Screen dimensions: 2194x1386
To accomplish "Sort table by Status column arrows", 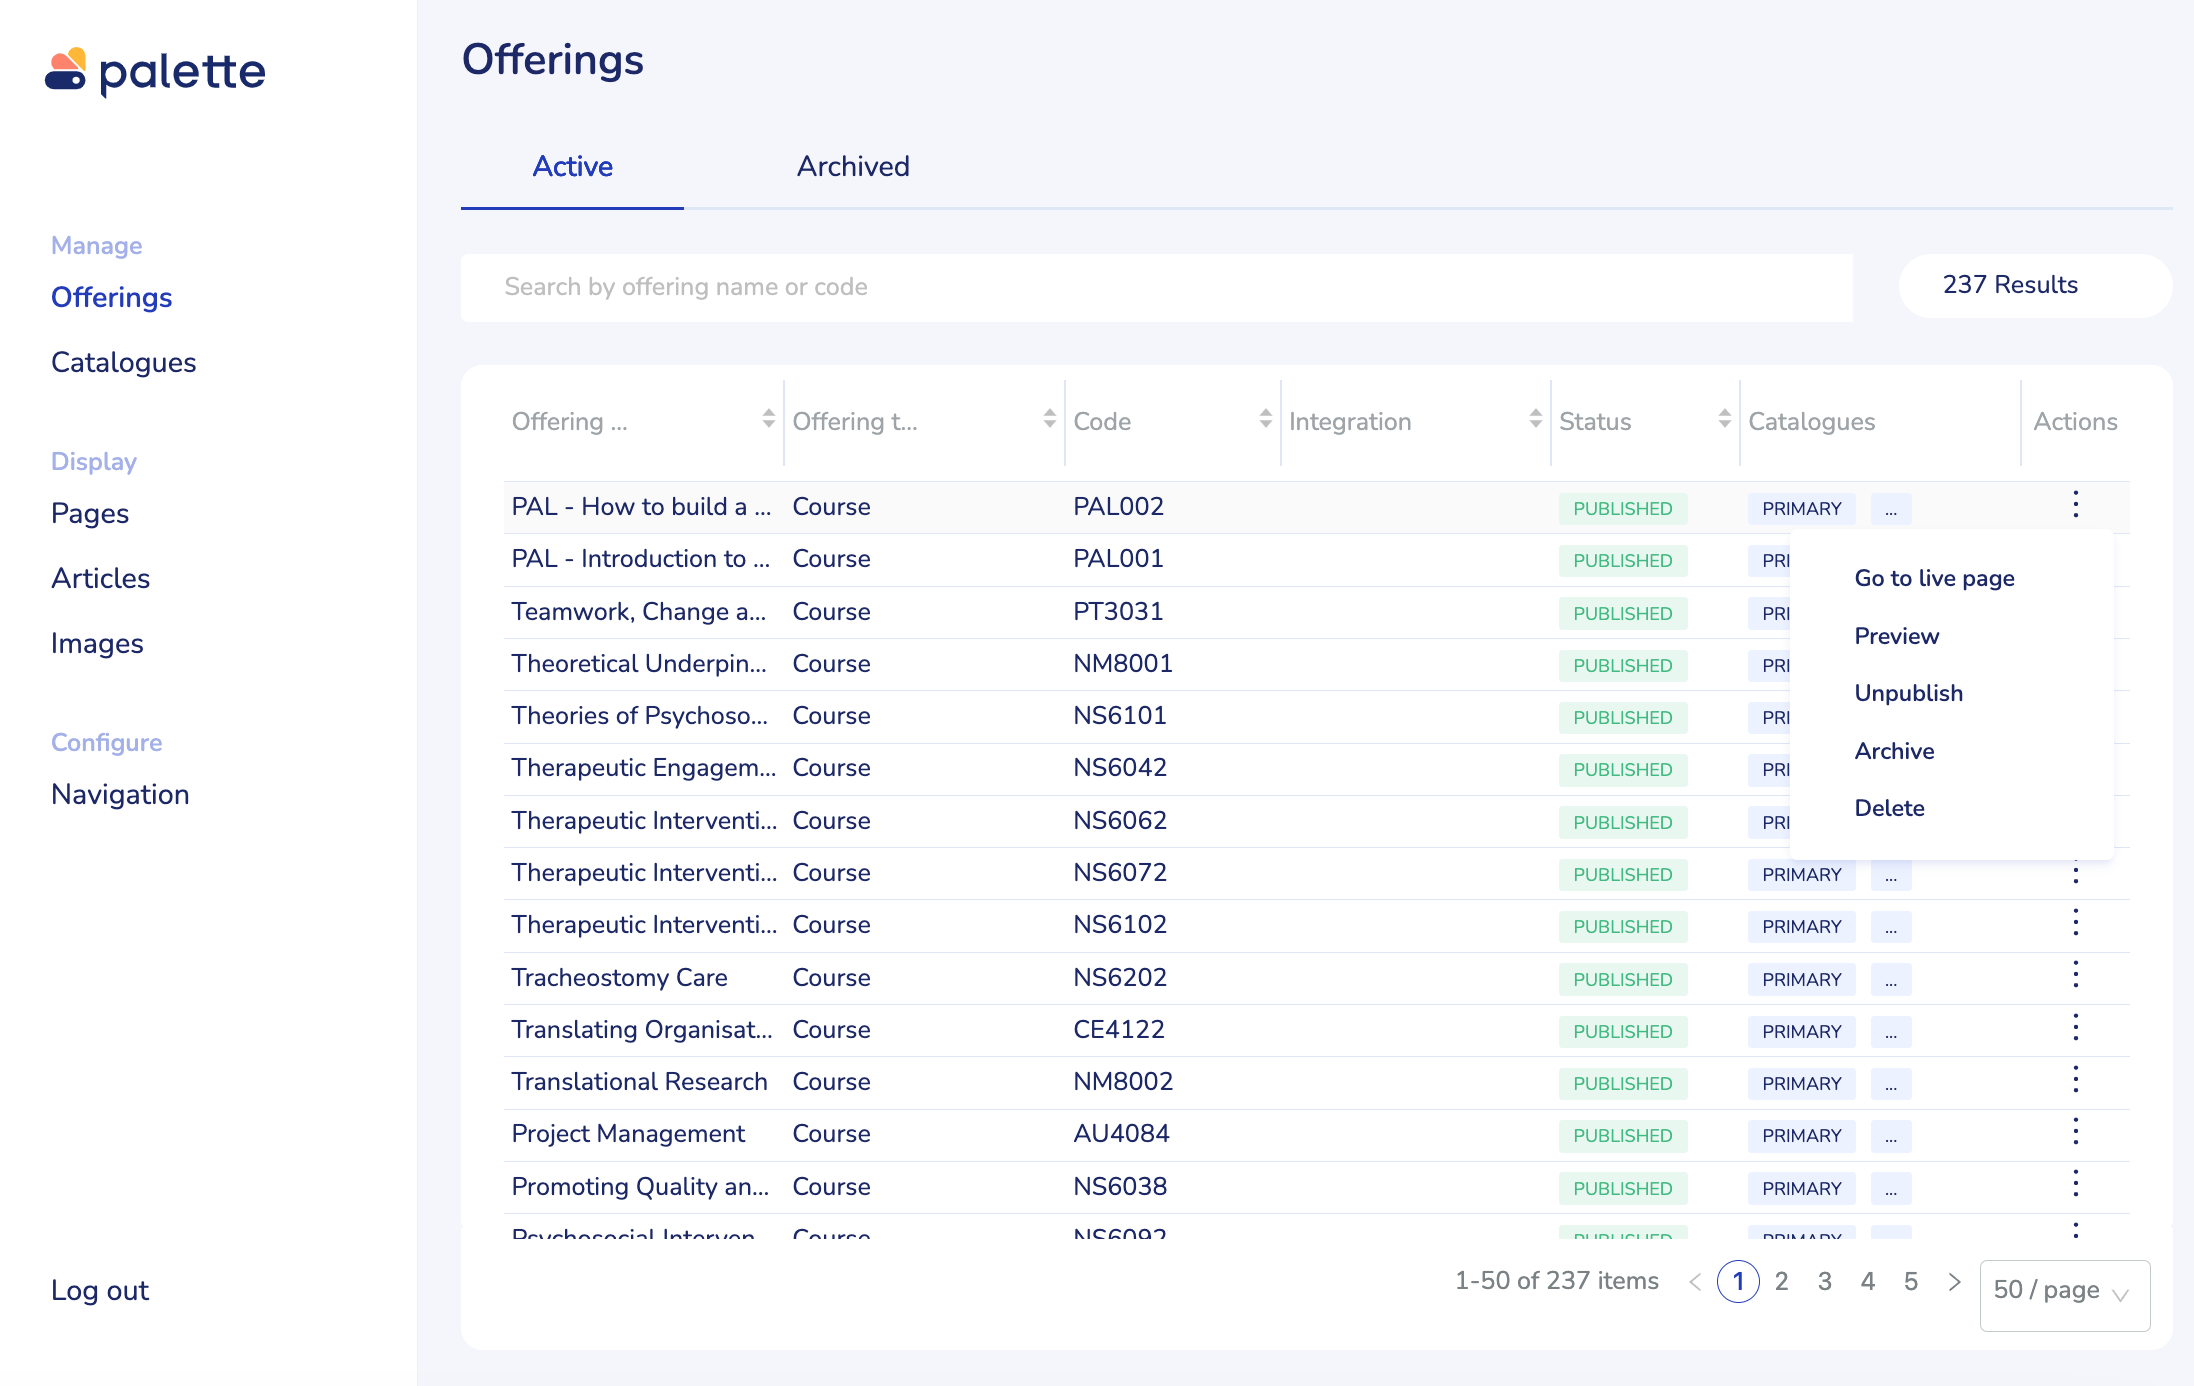I will click(x=1724, y=419).
